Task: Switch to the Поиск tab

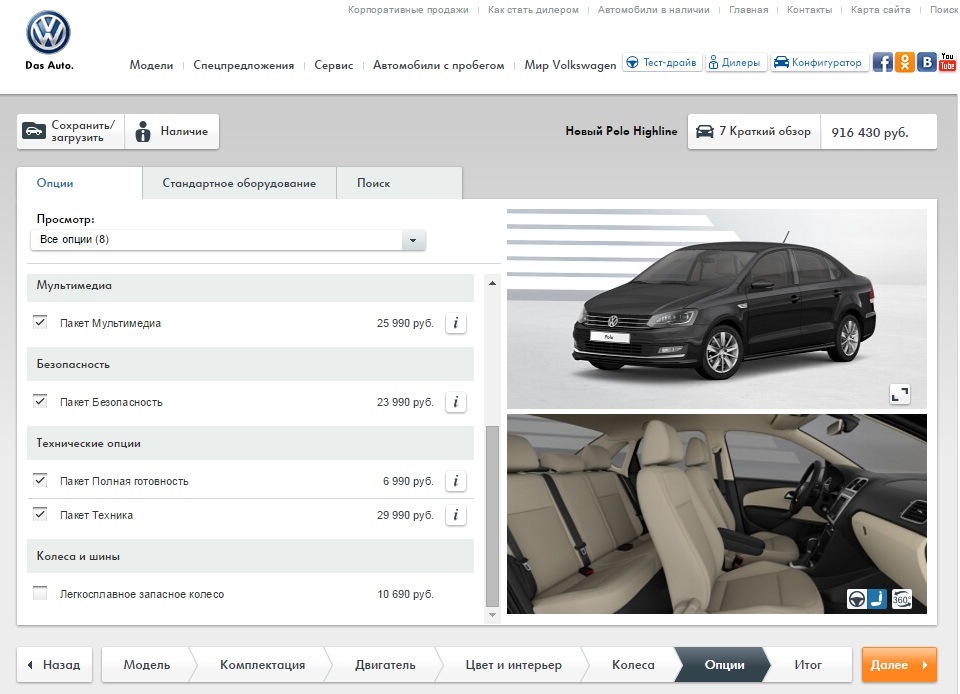Action: pos(399,183)
